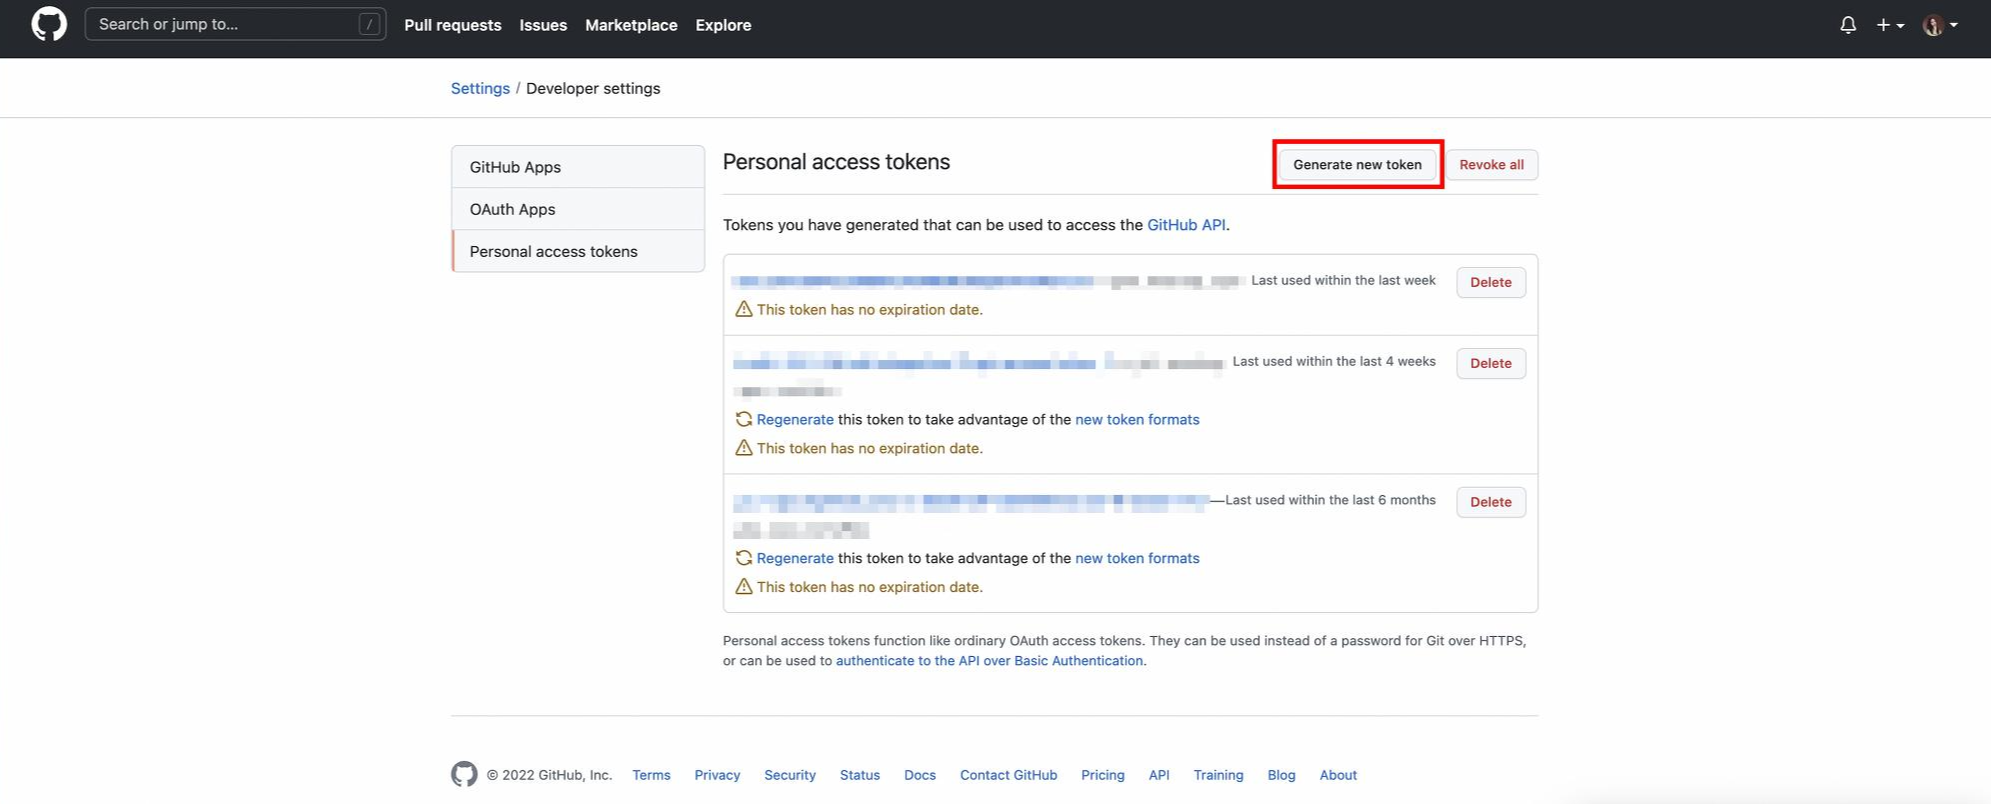The image size is (1991, 804).
Task: Click the GitHub octocat logo in header
Action: (49, 24)
